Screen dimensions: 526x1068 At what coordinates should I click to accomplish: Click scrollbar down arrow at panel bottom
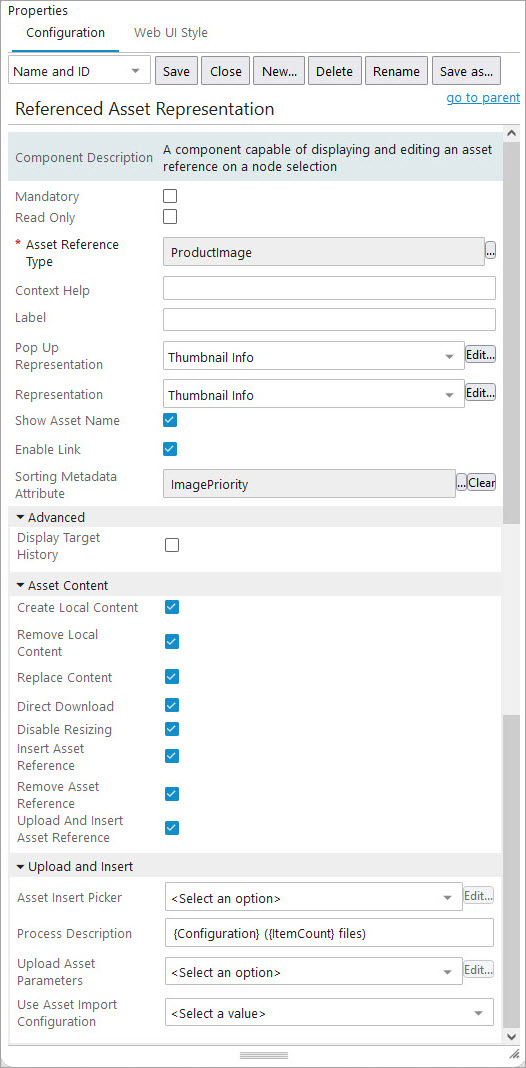pyautogui.click(x=512, y=1035)
